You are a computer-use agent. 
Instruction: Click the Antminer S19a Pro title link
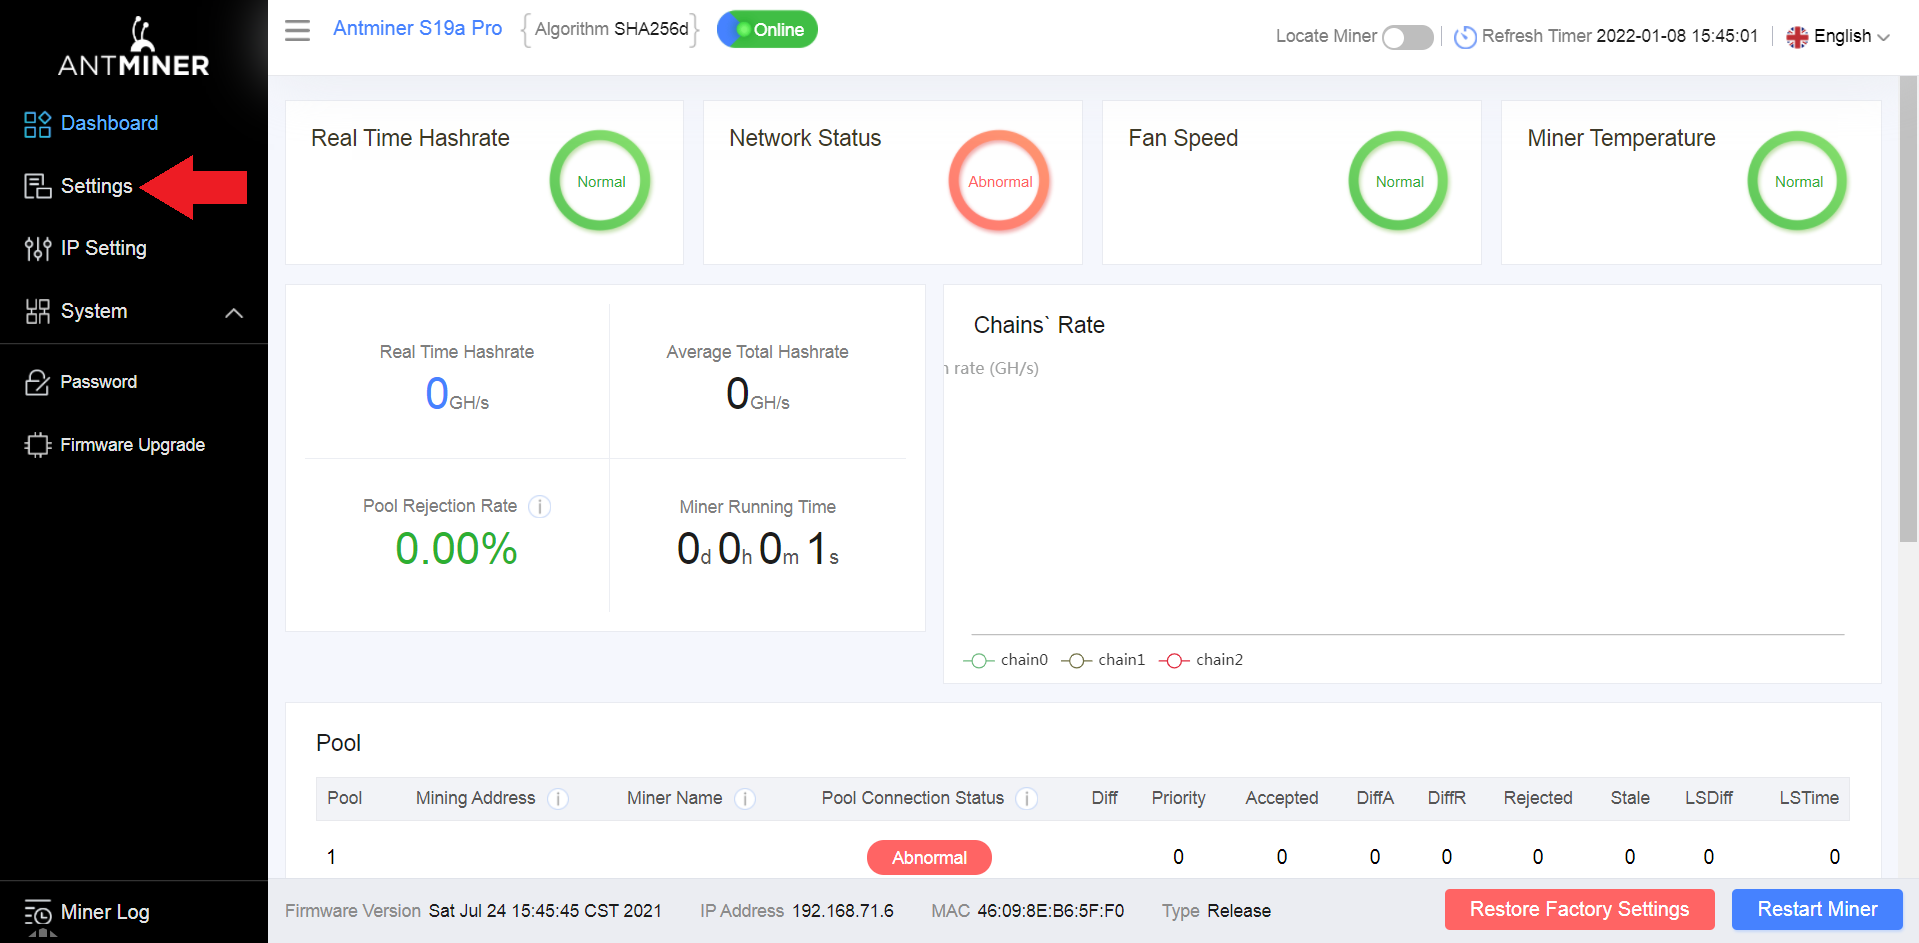tap(417, 28)
